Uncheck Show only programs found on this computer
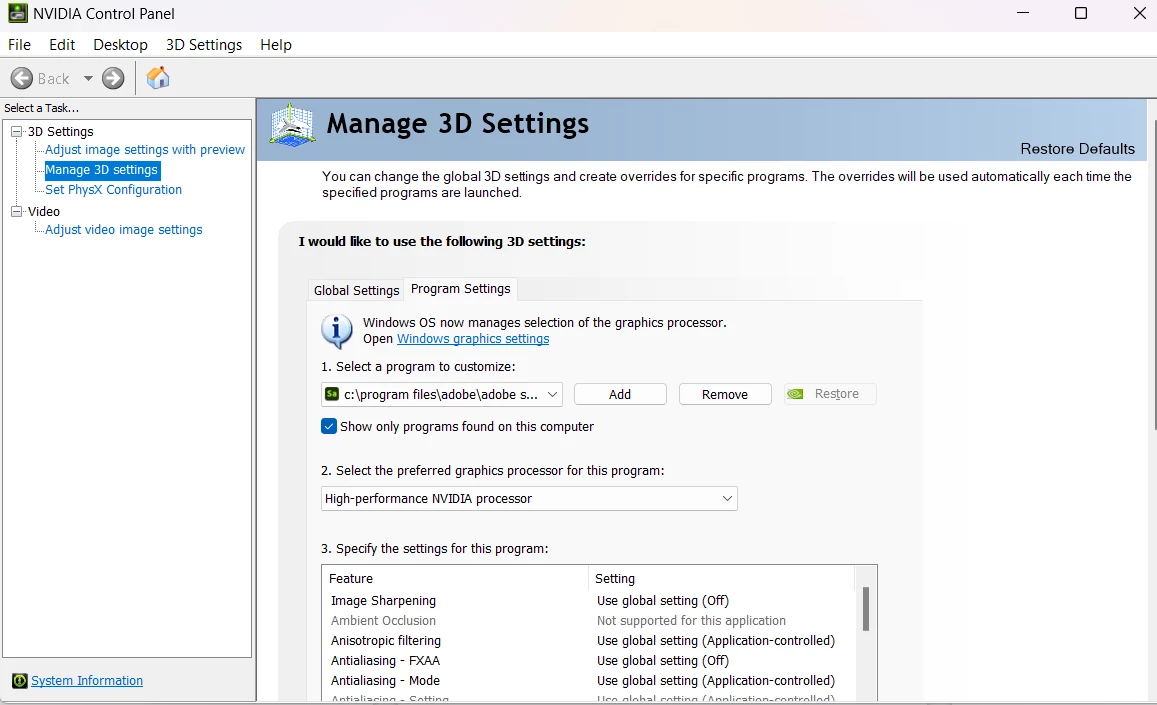The image size is (1157, 705). 329,427
